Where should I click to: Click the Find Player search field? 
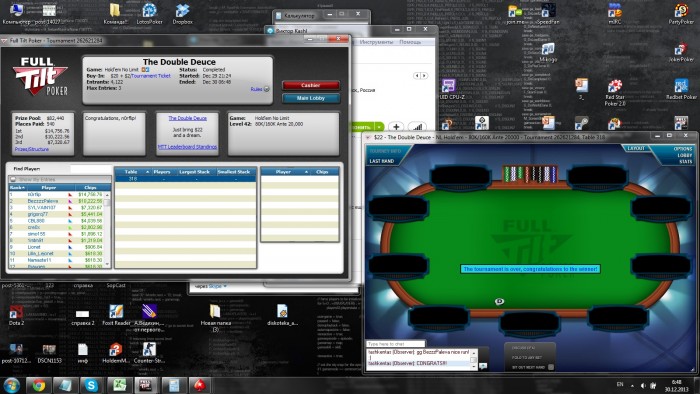pyautogui.click(x=91, y=169)
